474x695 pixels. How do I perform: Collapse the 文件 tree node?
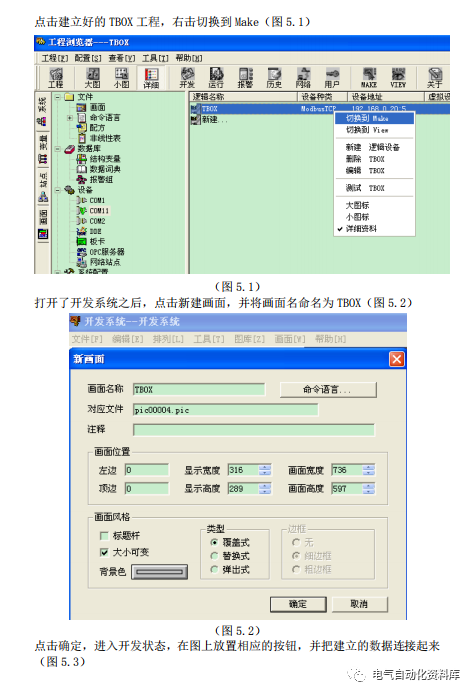(x=58, y=97)
